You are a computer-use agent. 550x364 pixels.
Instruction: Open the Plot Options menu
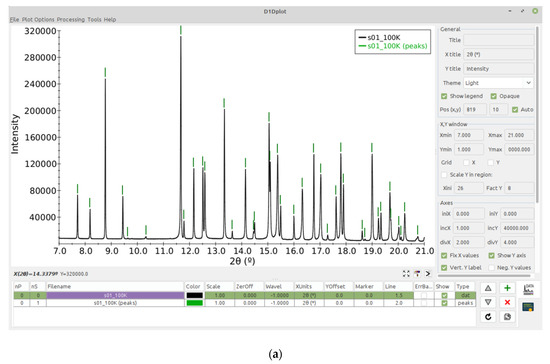(38, 20)
